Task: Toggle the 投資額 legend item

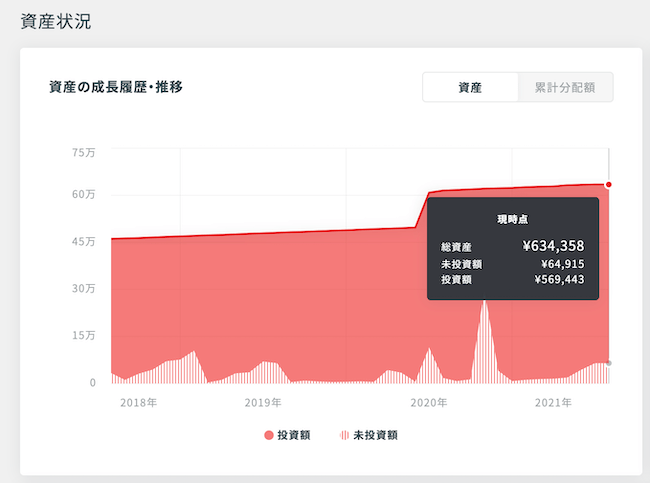Action: point(287,435)
